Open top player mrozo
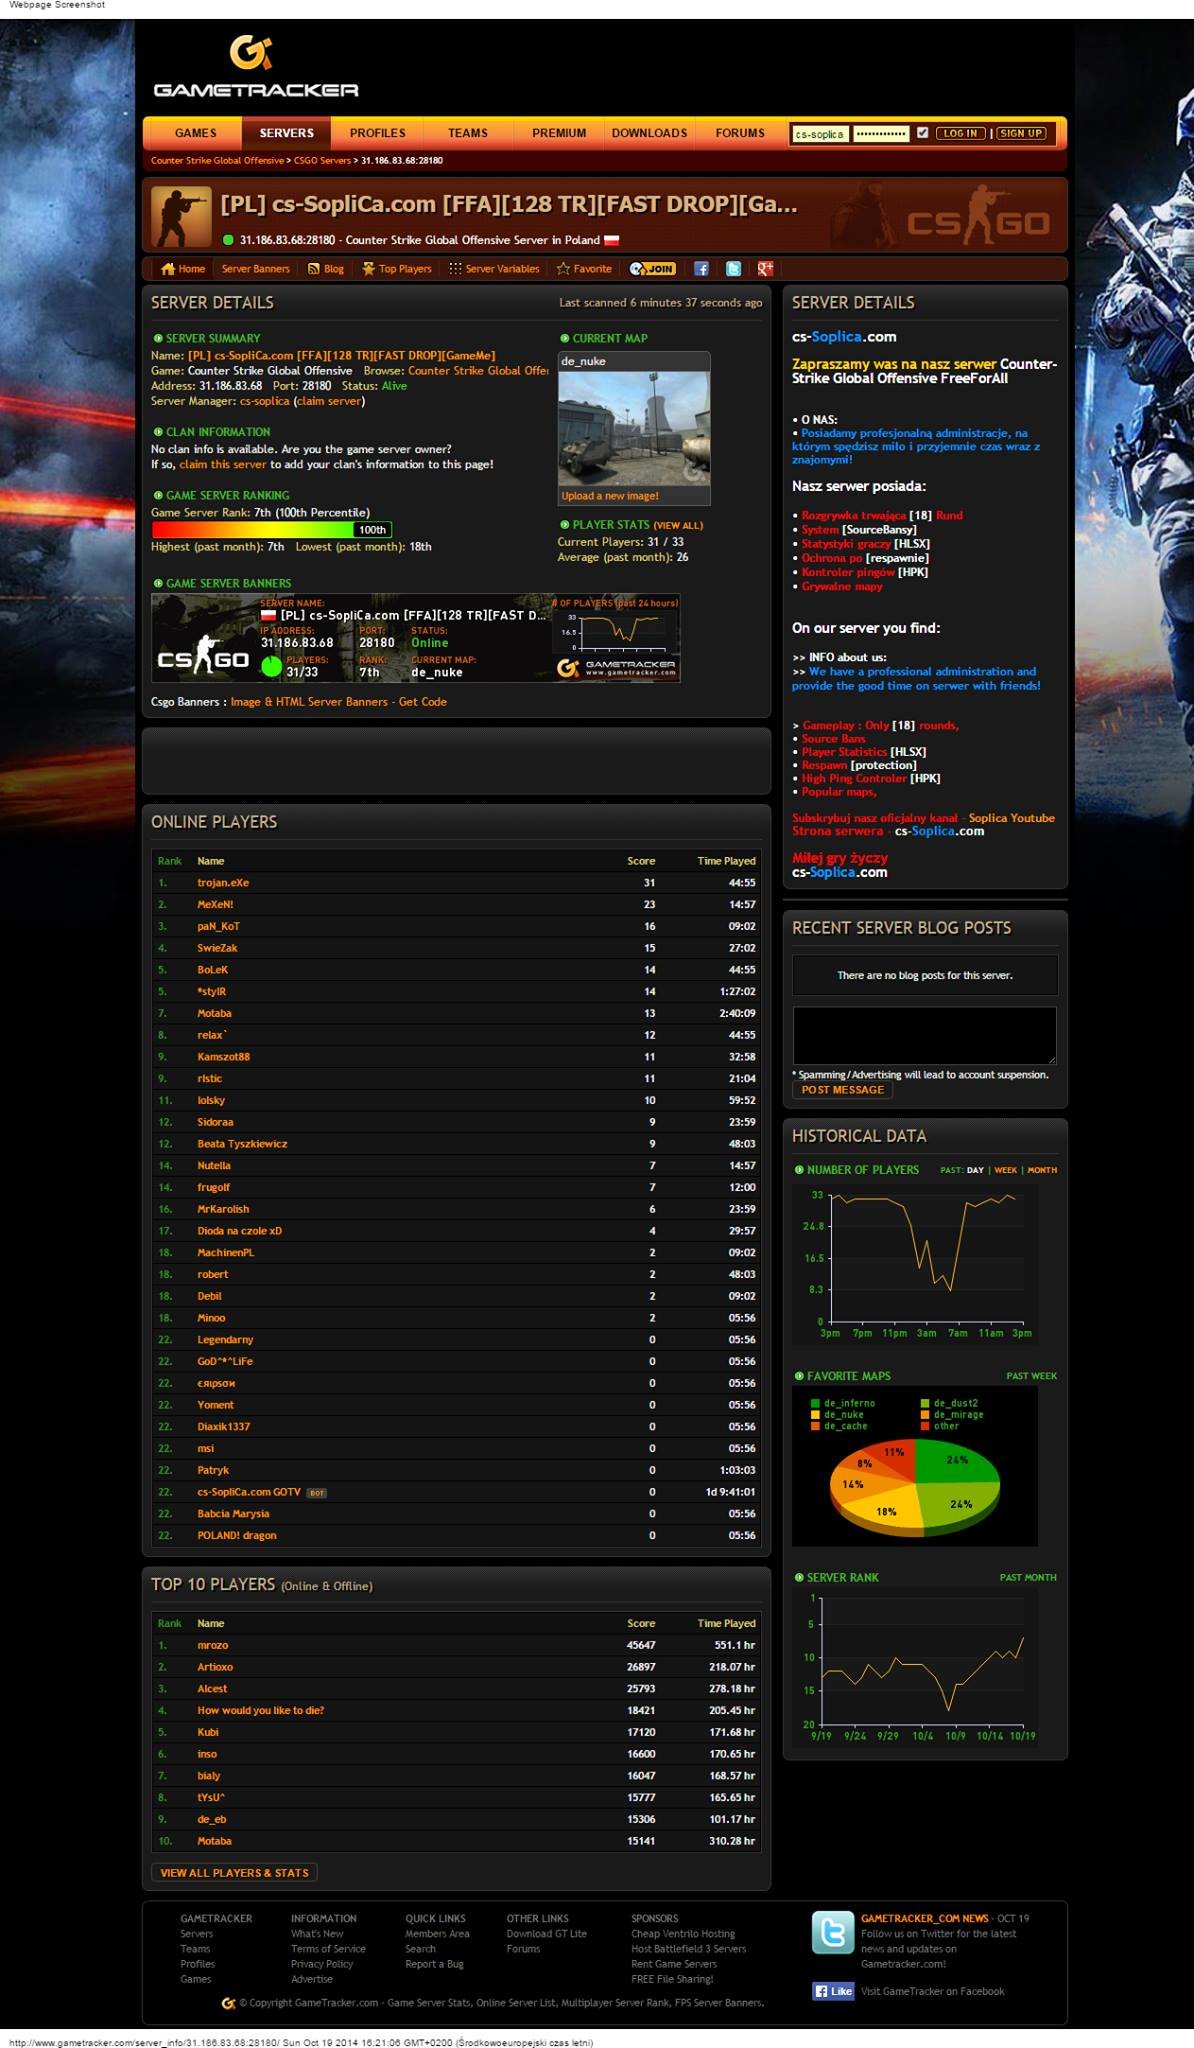 (213, 1645)
